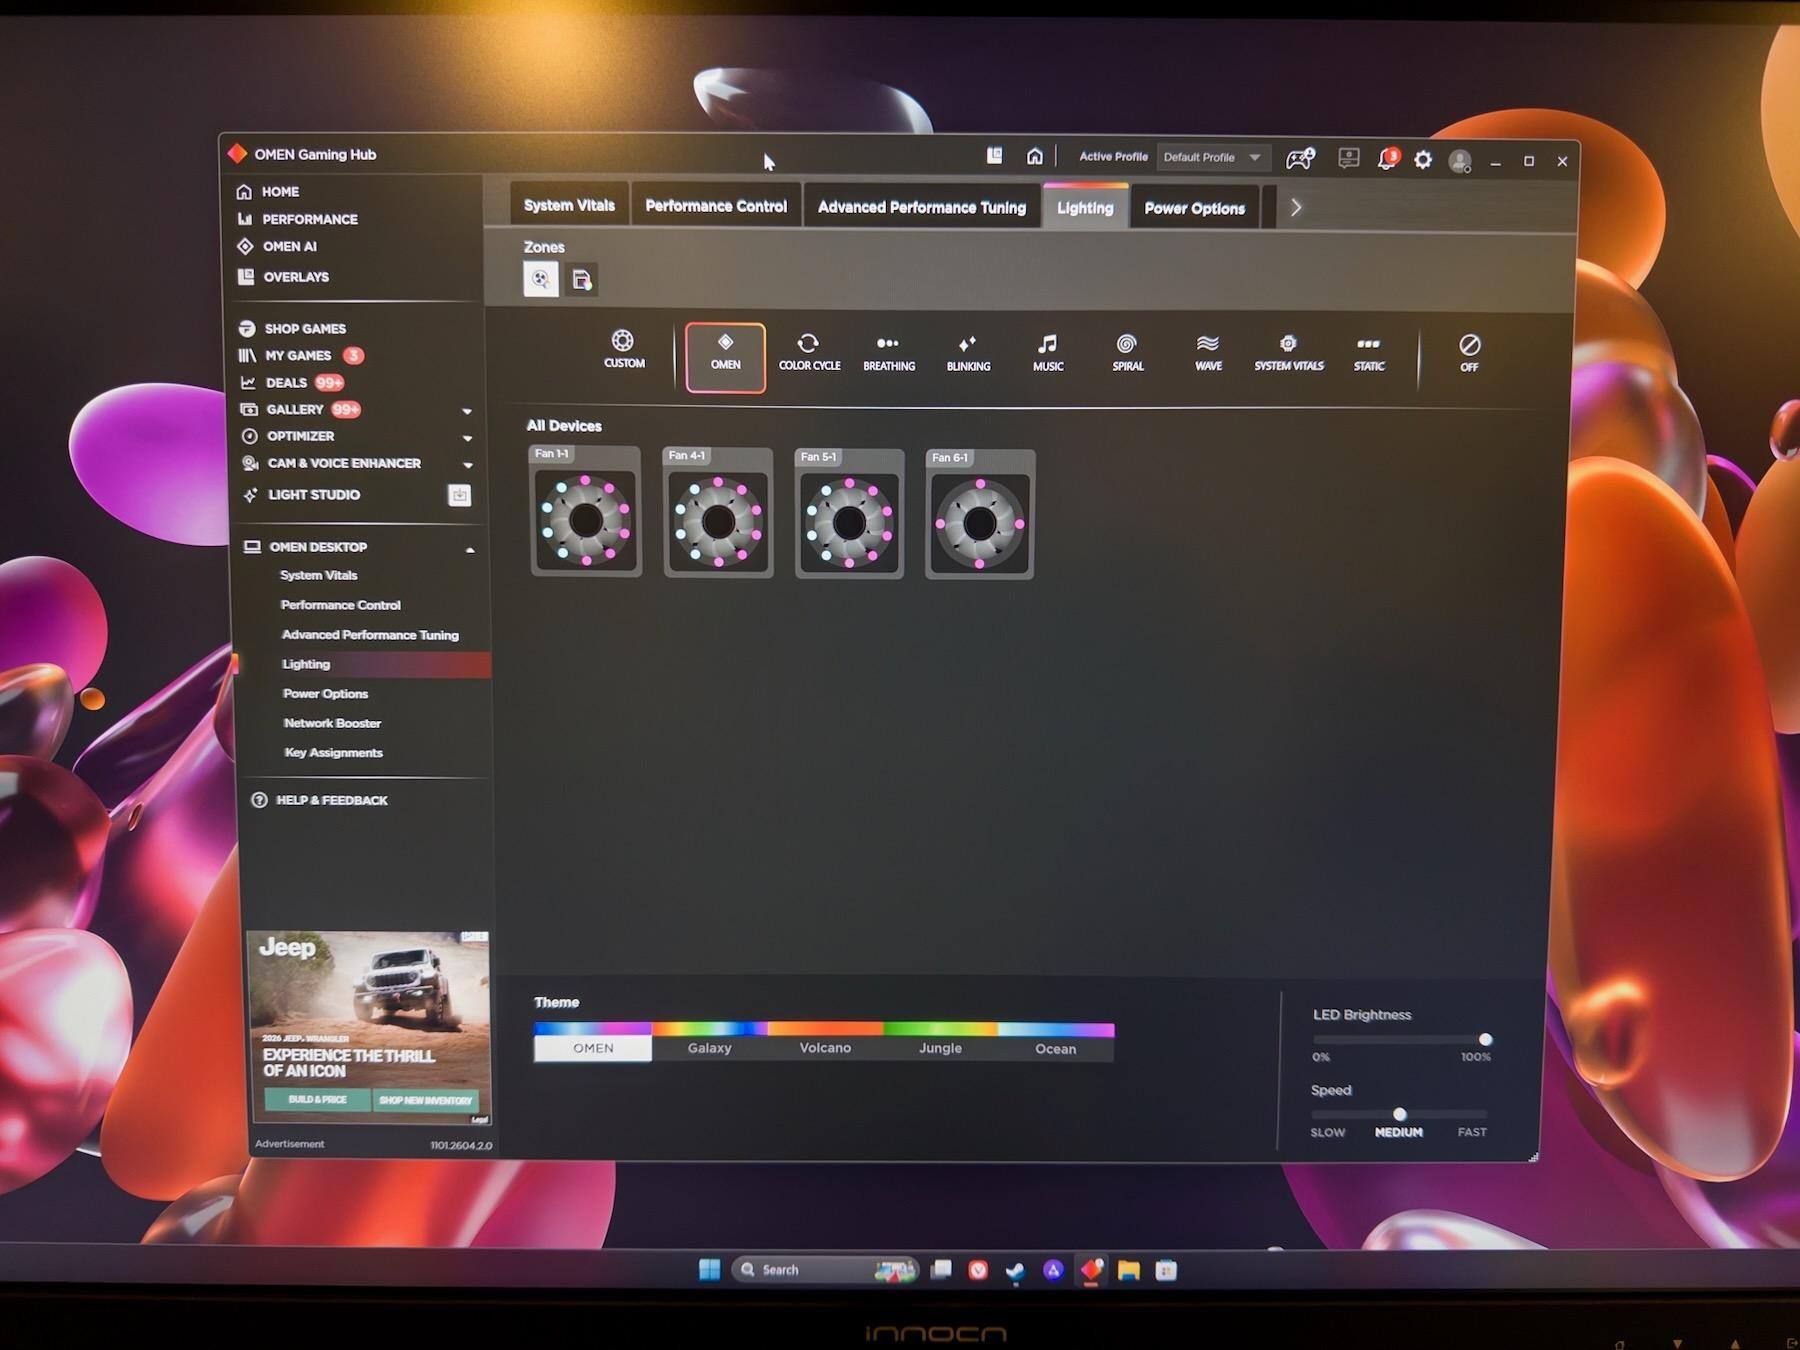This screenshot has height=1350, width=1800.
Task: Expand the Cam & Voice Enhancer section
Action: 467,465
